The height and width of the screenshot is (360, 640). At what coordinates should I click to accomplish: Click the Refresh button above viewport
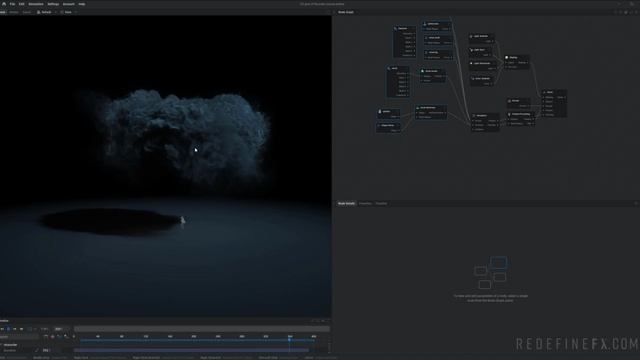coord(44,12)
